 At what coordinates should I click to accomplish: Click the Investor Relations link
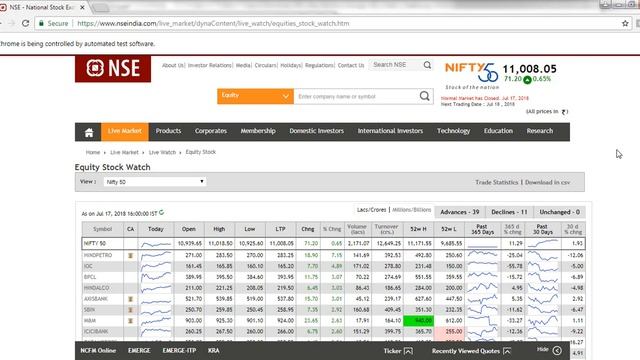coord(209,65)
